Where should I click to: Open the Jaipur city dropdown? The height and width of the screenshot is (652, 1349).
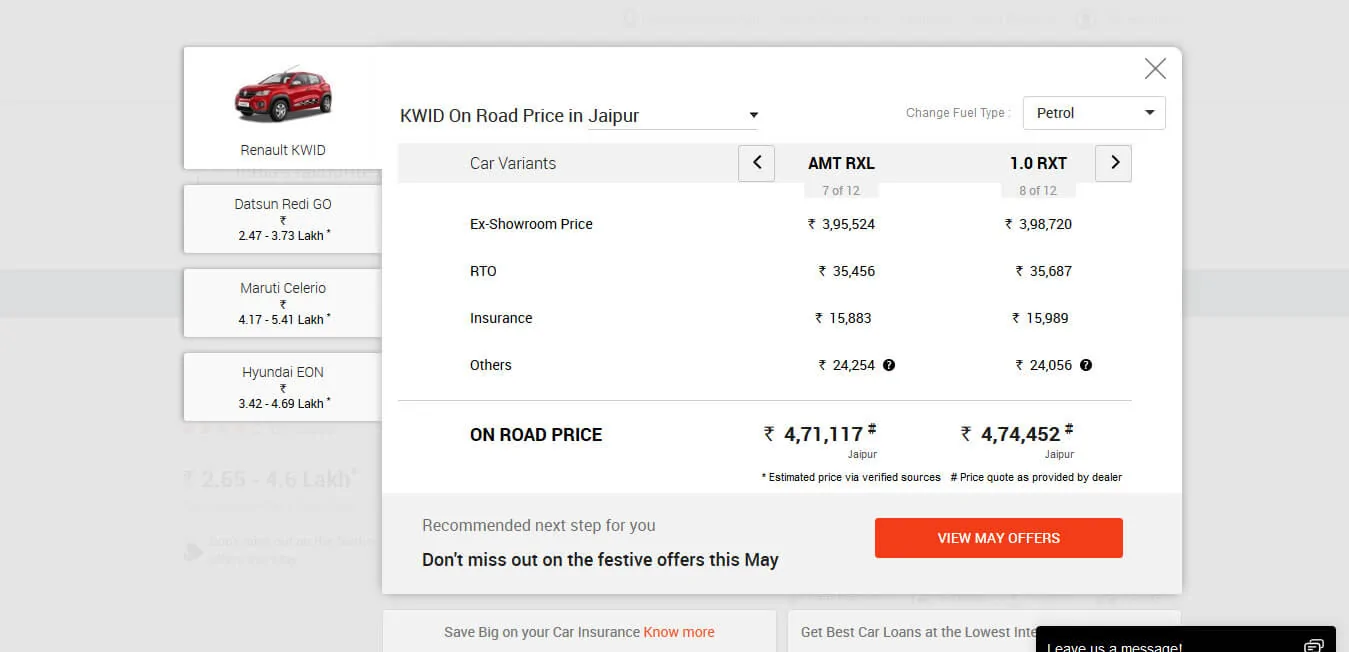click(673, 116)
